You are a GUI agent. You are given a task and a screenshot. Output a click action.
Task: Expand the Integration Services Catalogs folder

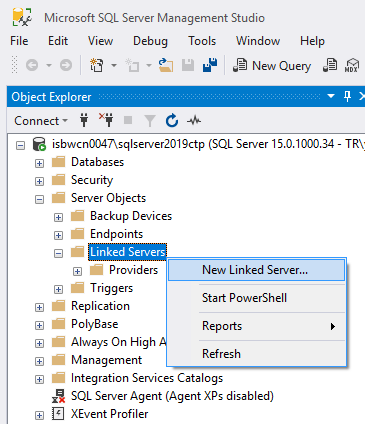[39, 379]
